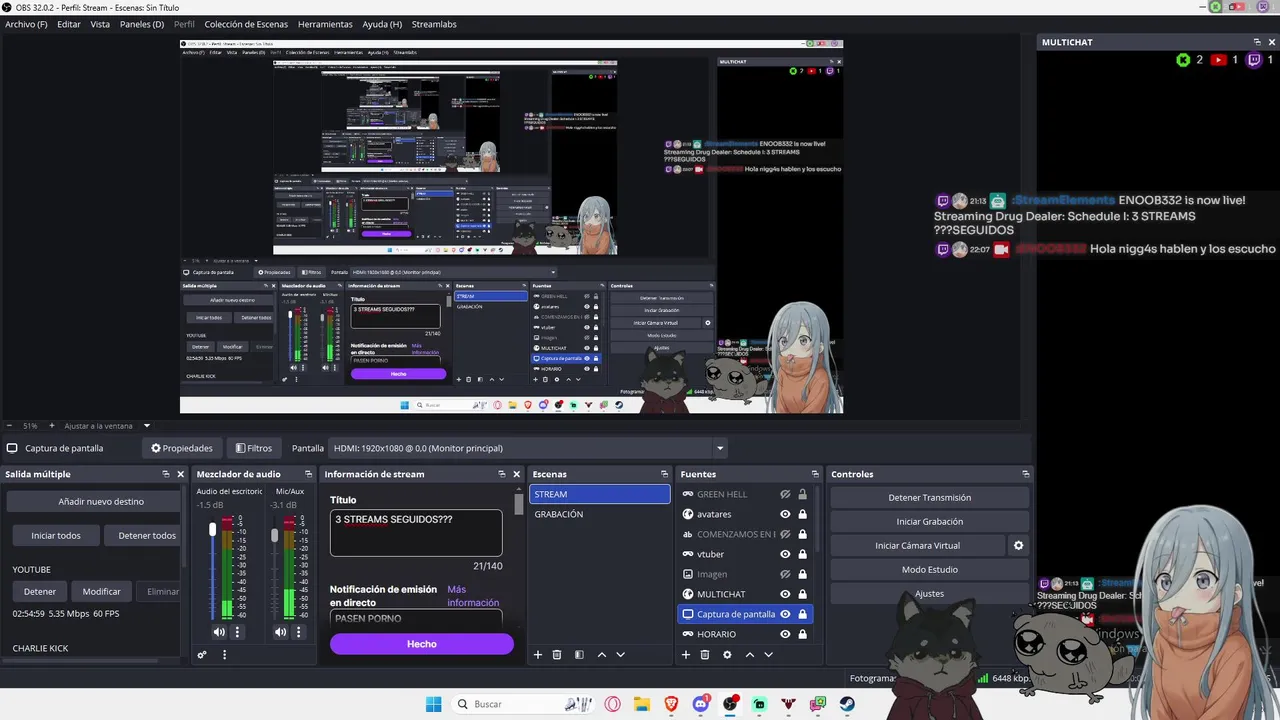Hide the avatares source
Image resolution: width=1280 pixels, height=720 pixels.
point(785,514)
